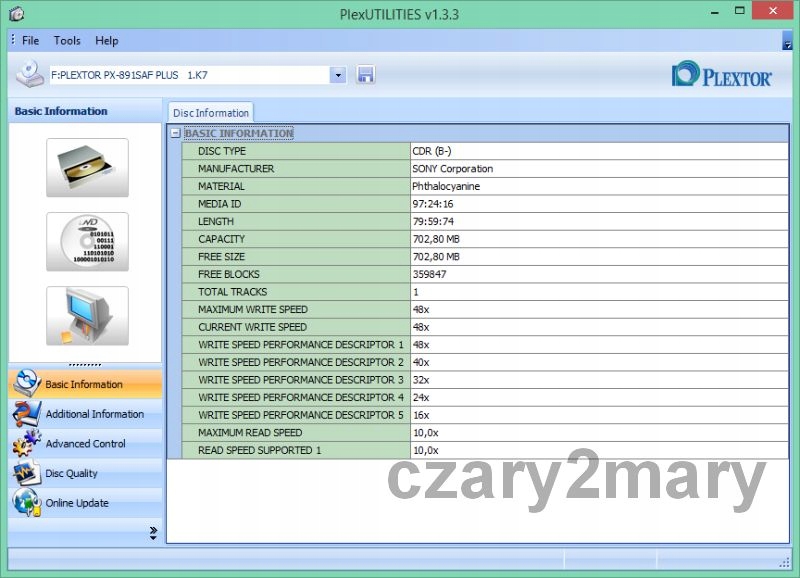The image size is (800, 578).
Task: Click the LENGTH value 79:59:74
Action: click(x=433, y=221)
